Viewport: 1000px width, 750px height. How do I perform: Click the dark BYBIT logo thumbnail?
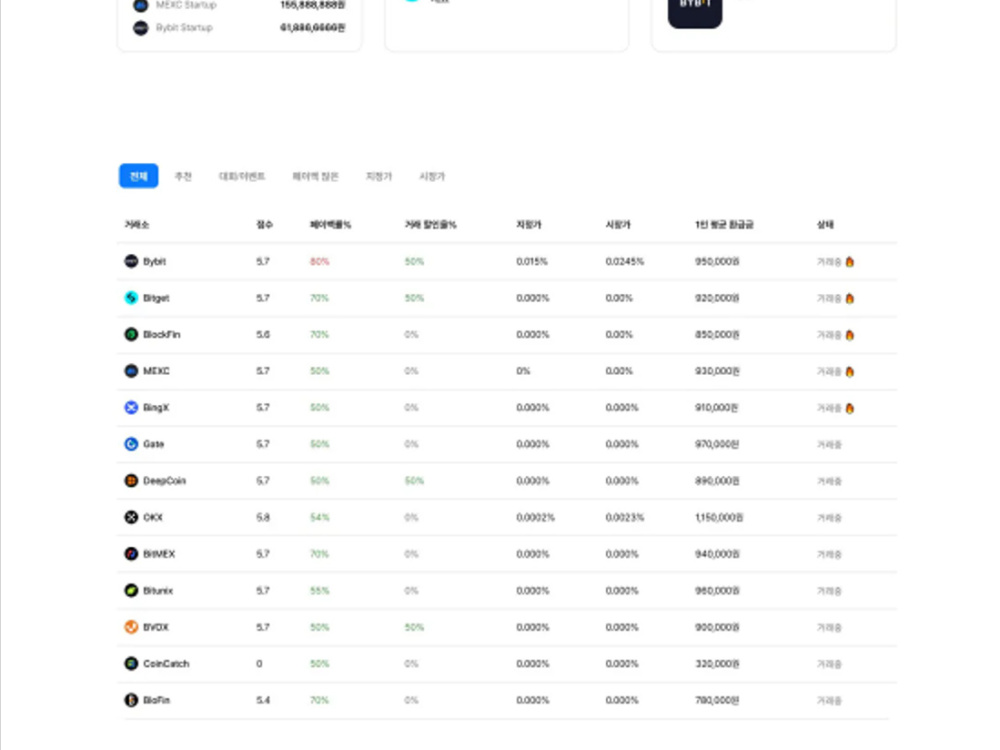tap(695, 13)
